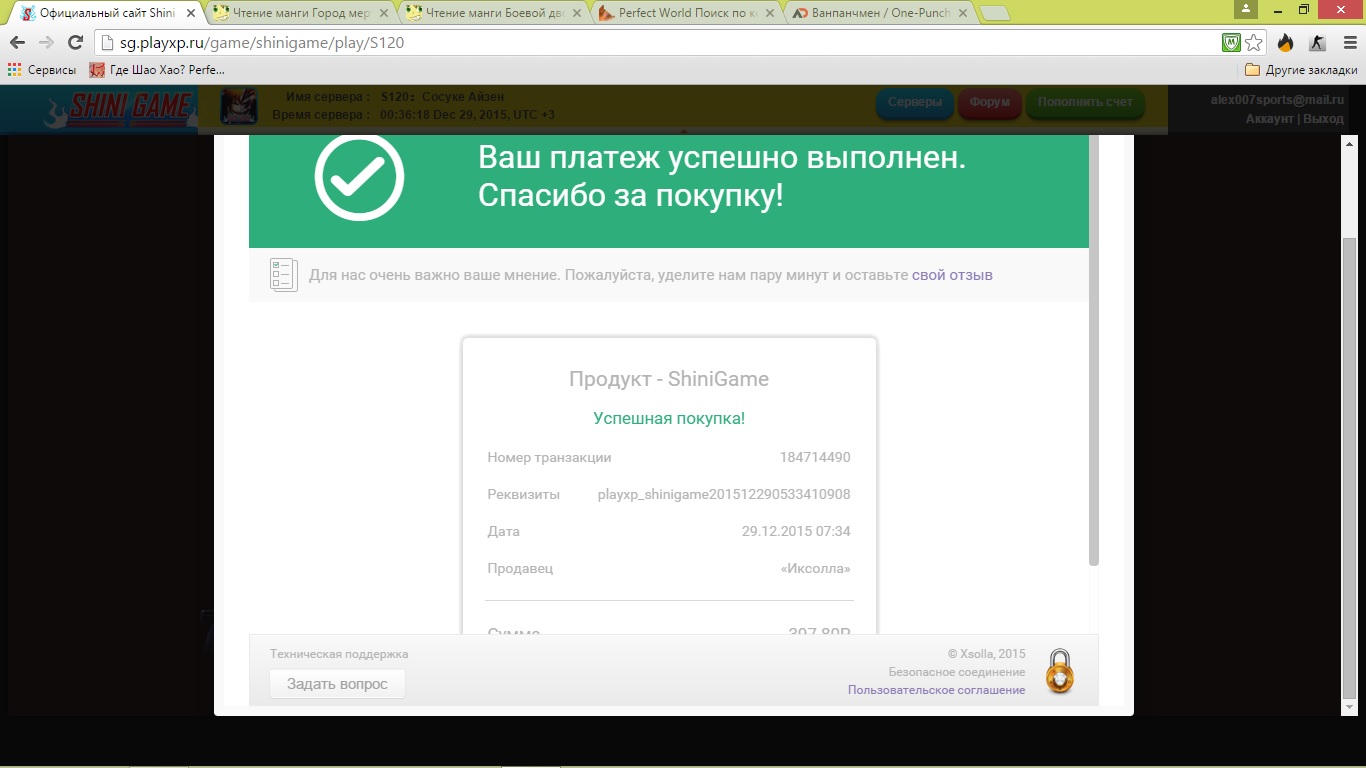
Task: Click the browser forward arrow
Action: coord(46,43)
